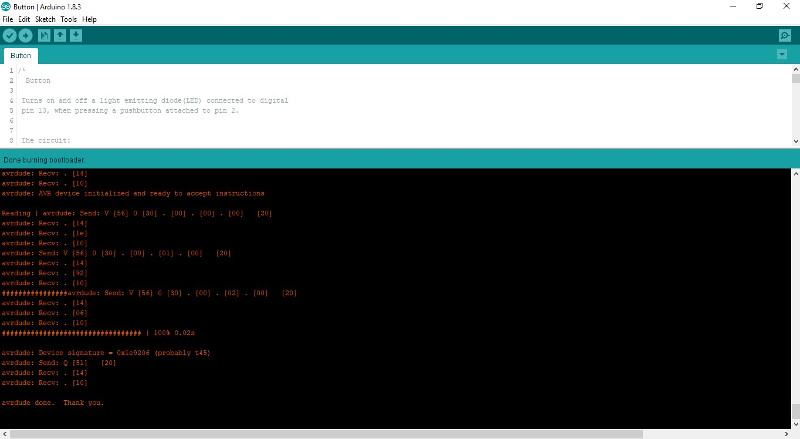Click 'avrdude done. Thank you.' console line
The height and width of the screenshot is (439, 800).
53,402
